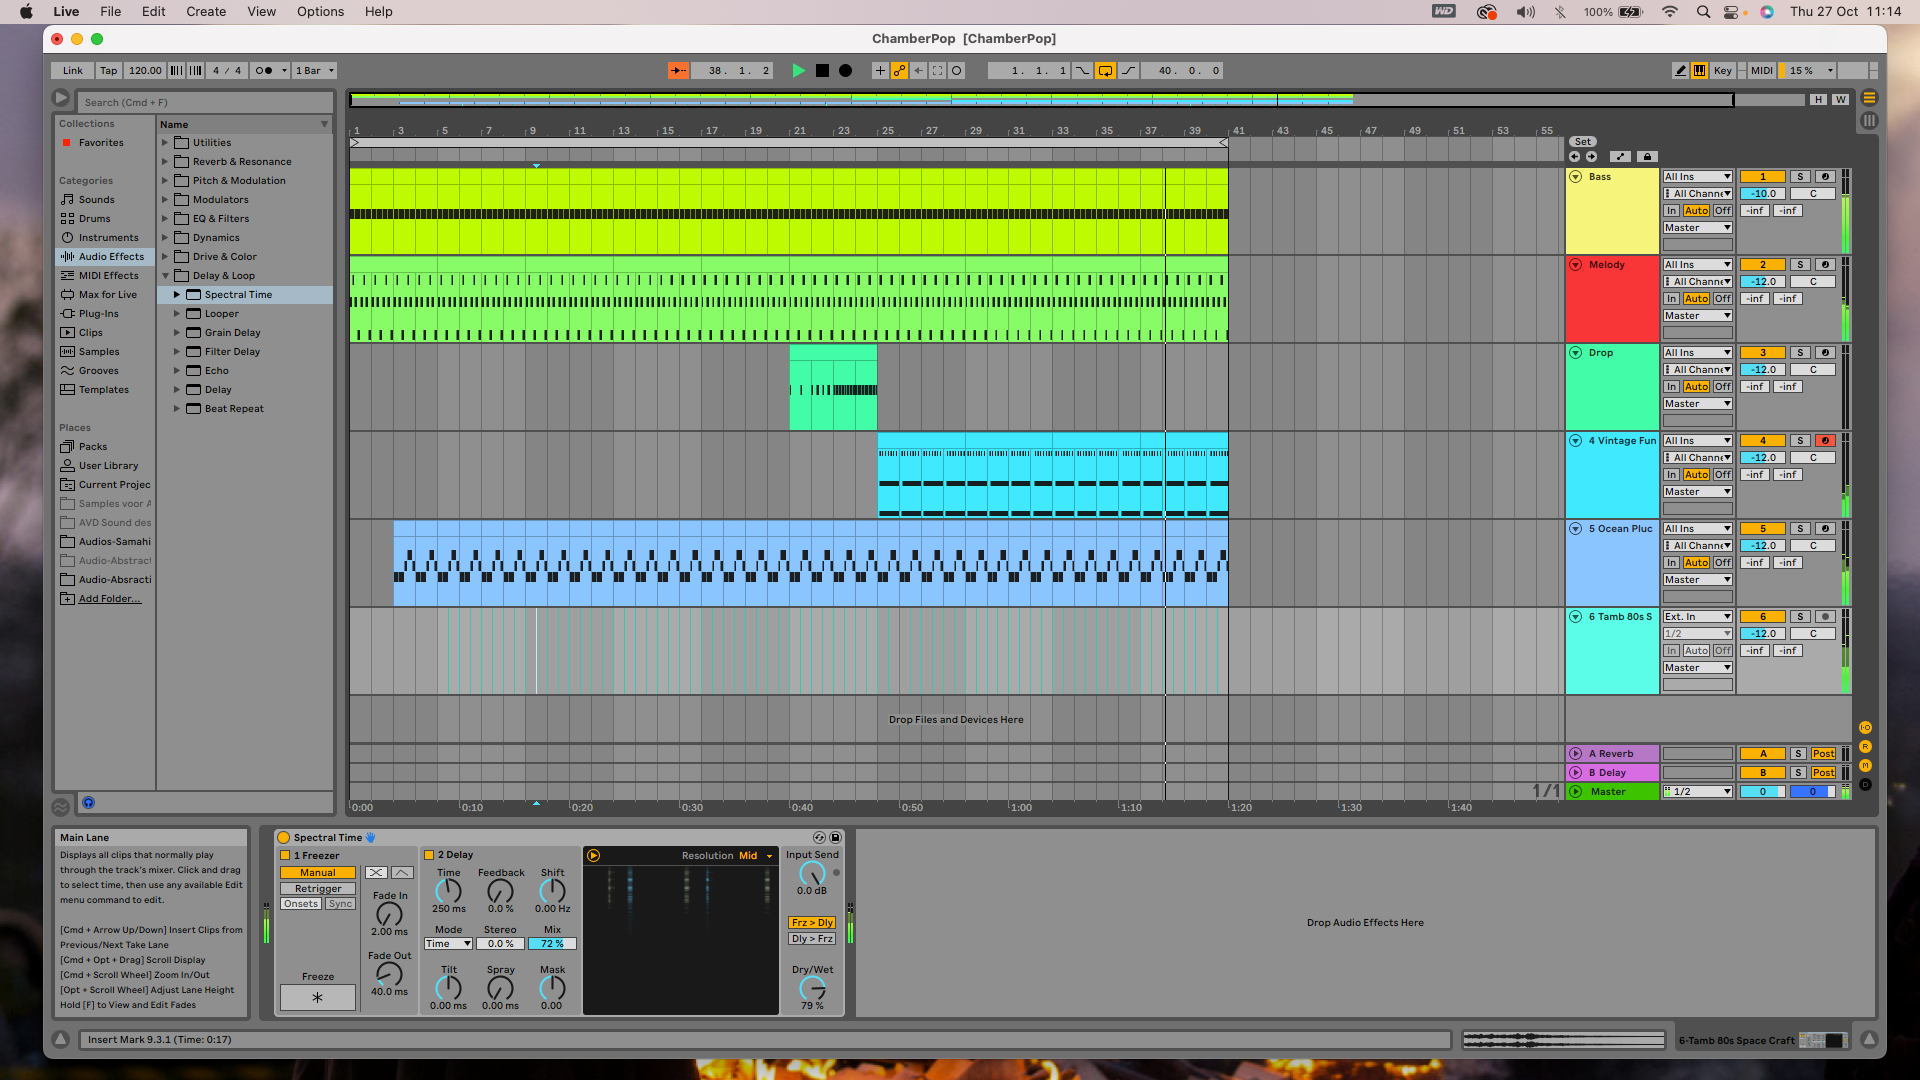Jump to the previous locator arrow
Image resolution: width=1920 pixels, height=1080 pixels.
click(x=1574, y=157)
